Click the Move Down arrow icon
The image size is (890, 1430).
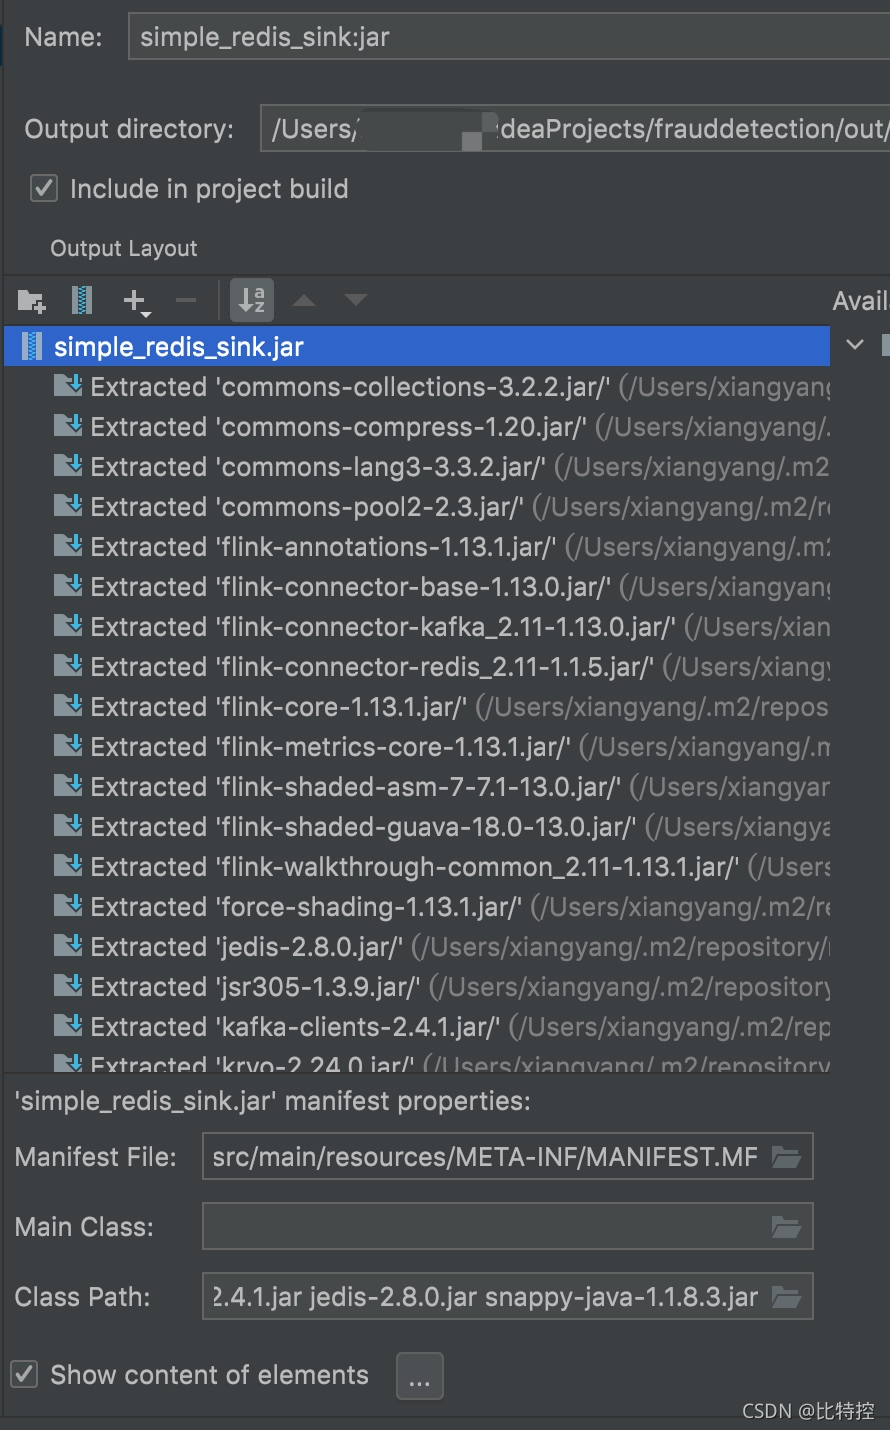pyautogui.click(x=356, y=300)
